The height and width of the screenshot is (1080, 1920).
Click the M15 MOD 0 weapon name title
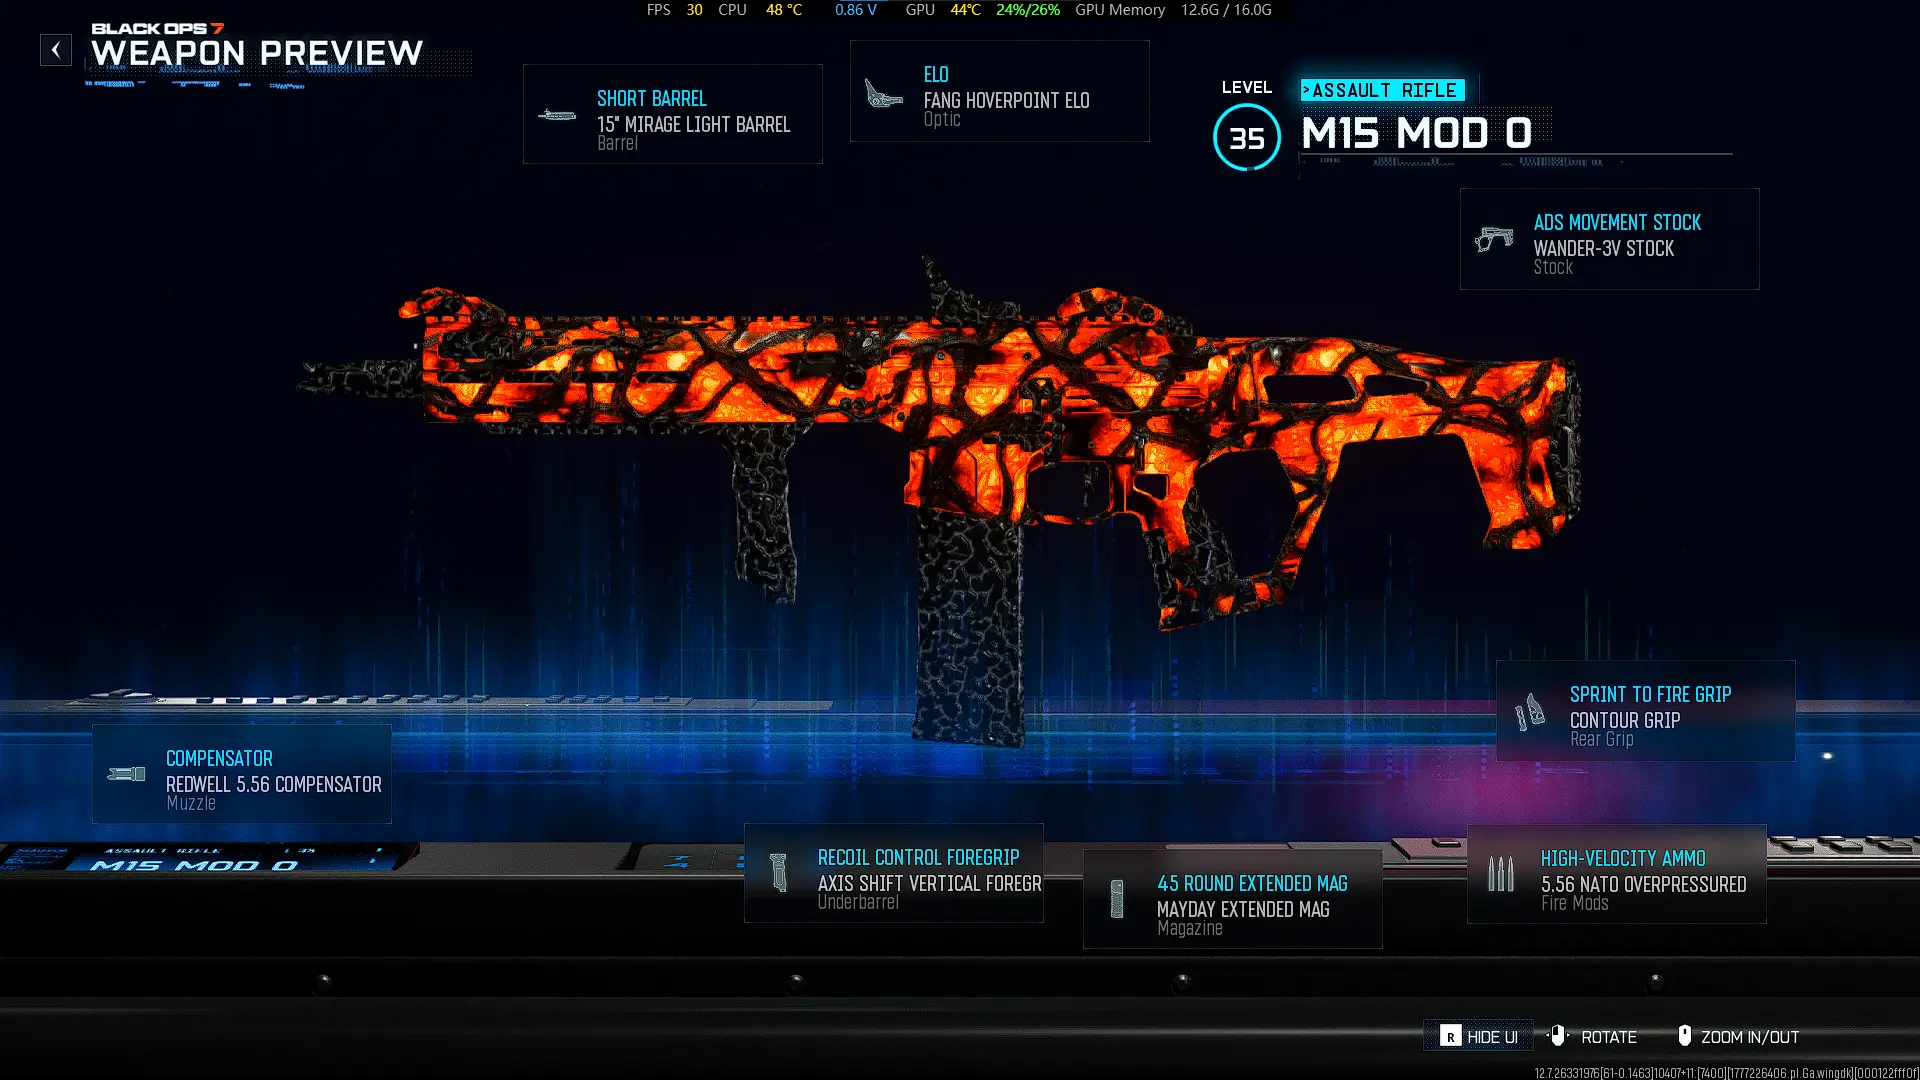tap(1416, 133)
